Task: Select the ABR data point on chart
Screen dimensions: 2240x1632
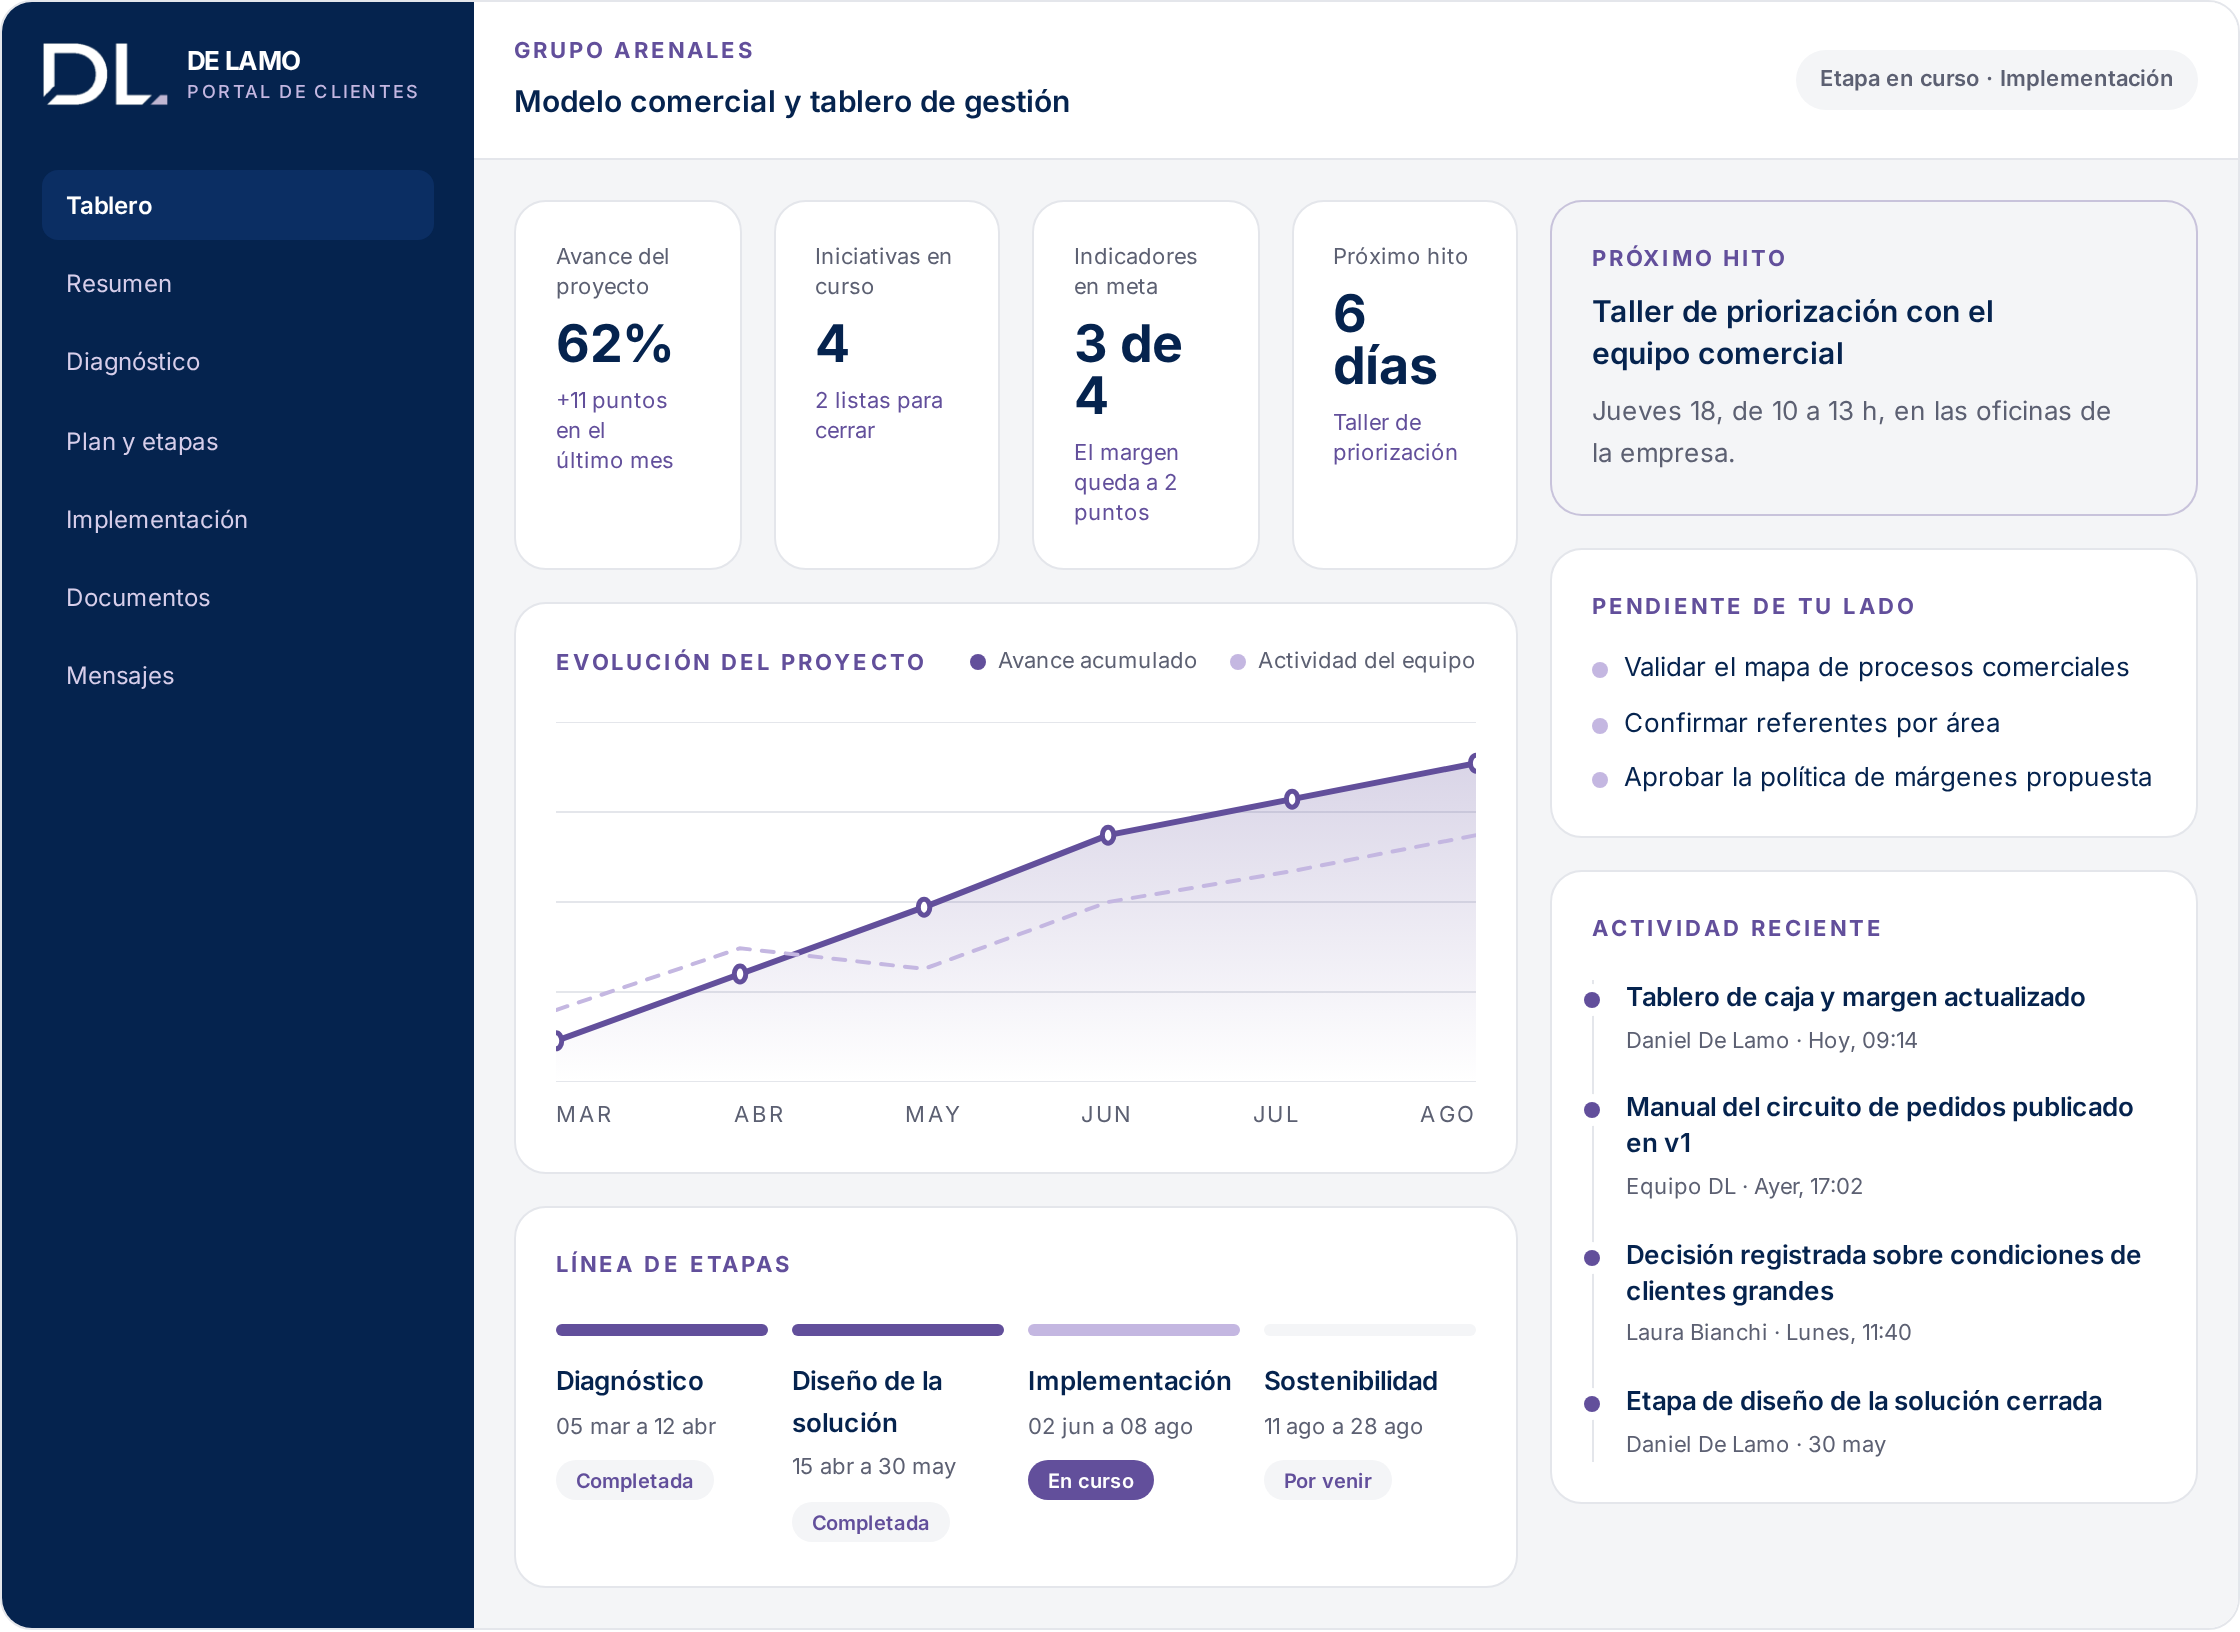Action: (740, 974)
